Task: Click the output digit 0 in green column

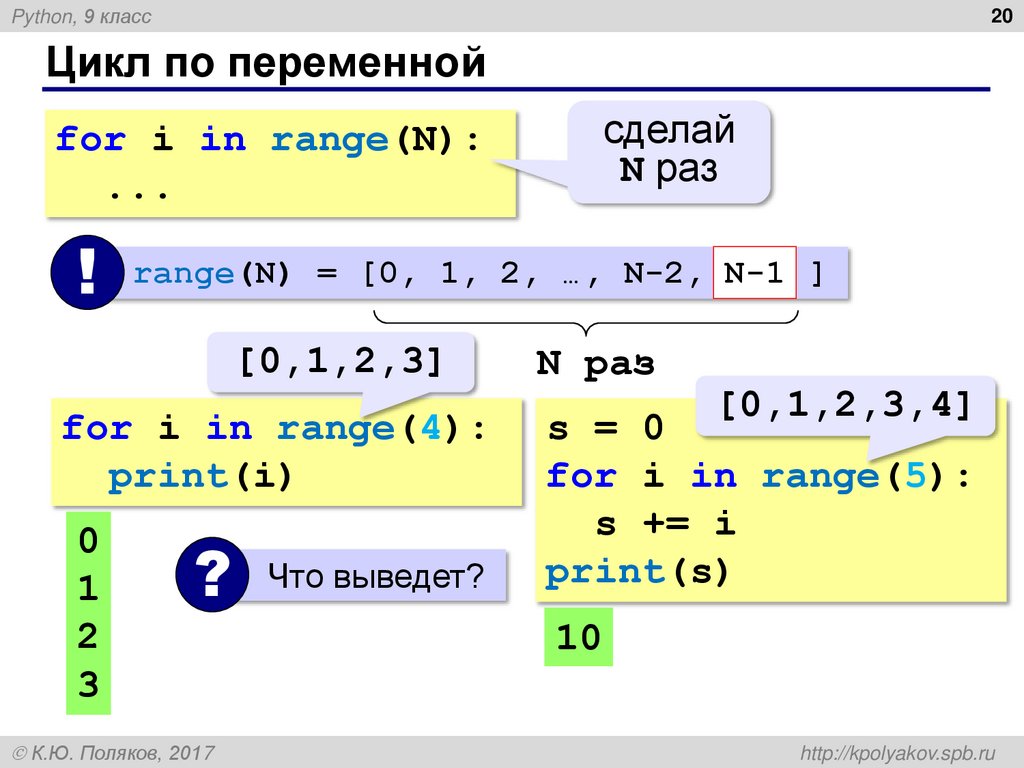Action: pos(88,541)
